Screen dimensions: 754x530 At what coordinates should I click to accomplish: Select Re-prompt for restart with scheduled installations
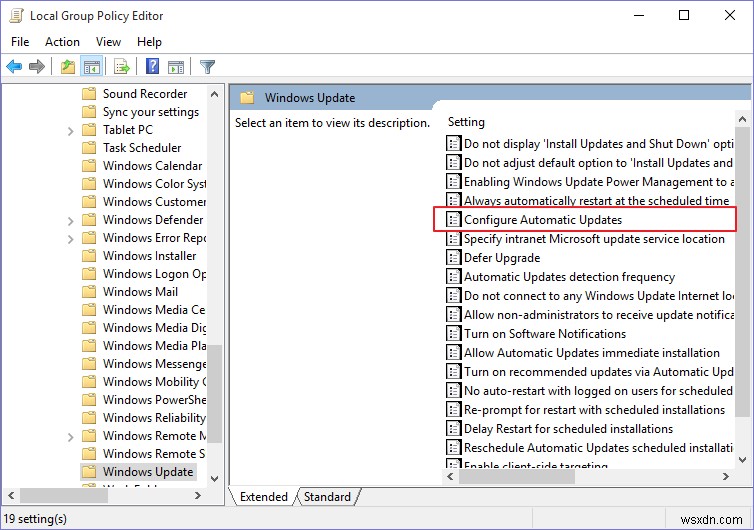pos(594,410)
